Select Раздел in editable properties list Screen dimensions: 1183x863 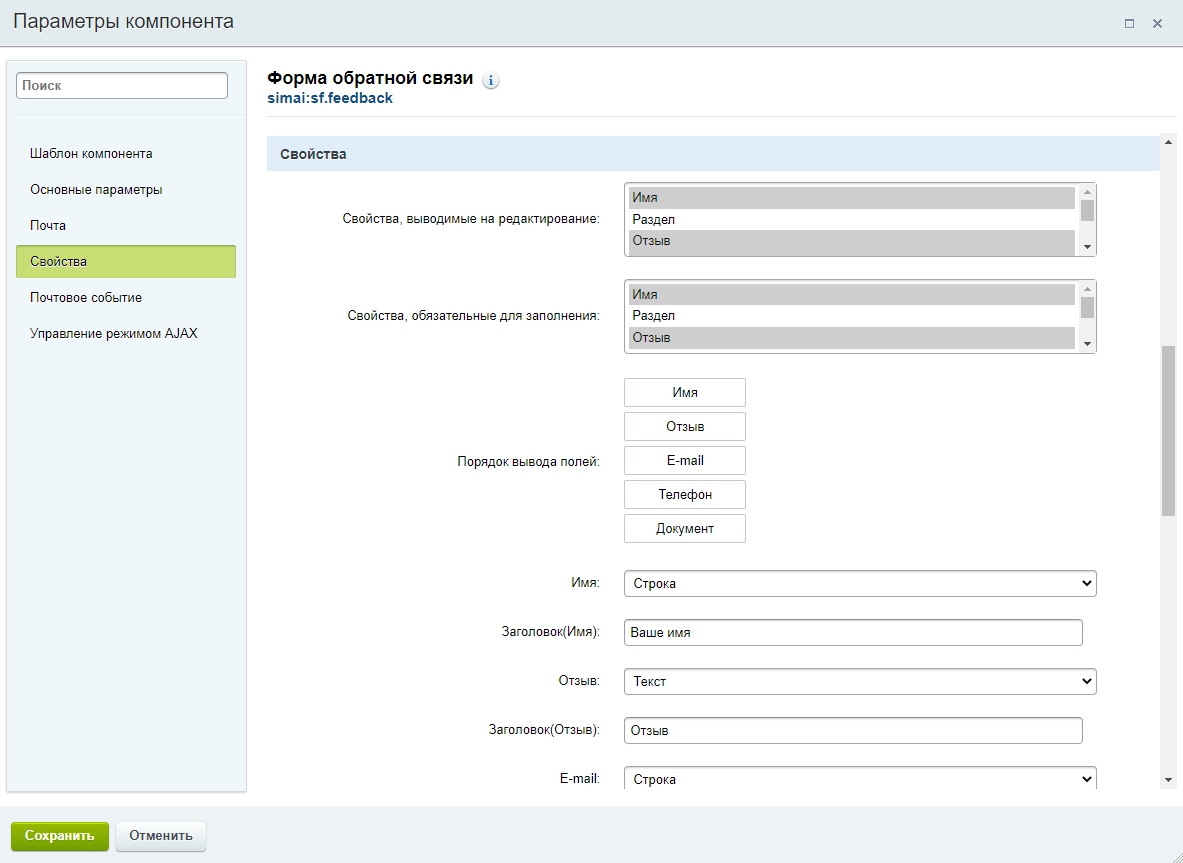[851, 219]
